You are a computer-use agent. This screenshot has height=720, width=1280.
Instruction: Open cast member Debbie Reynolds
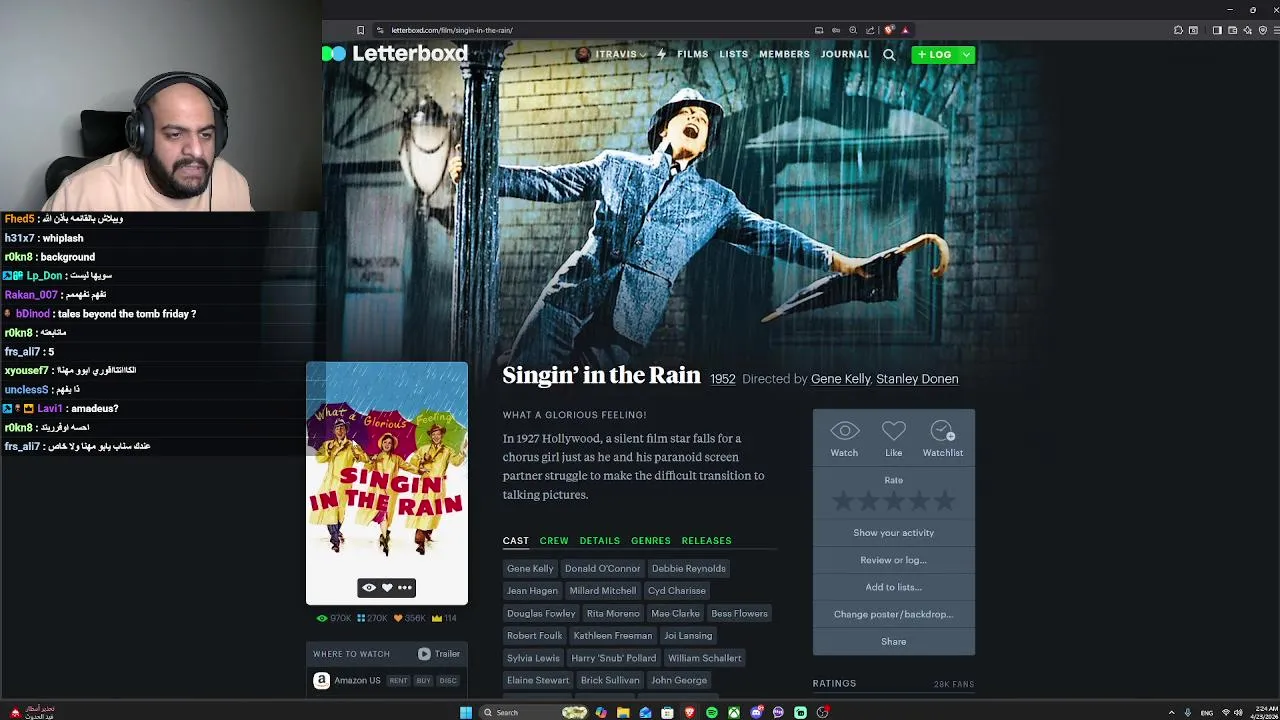(x=688, y=568)
